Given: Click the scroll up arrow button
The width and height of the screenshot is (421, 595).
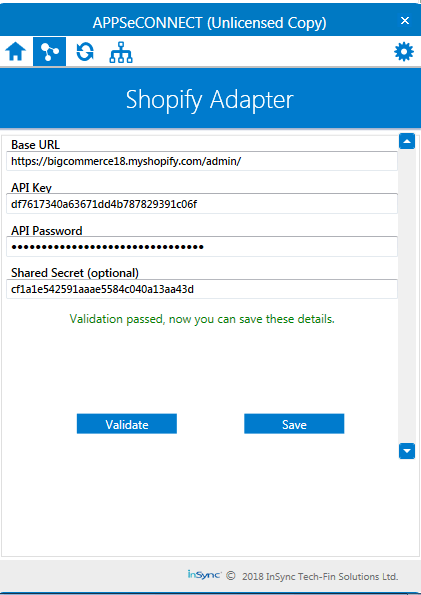Looking at the screenshot, I should pyautogui.click(x=407, y=141).
